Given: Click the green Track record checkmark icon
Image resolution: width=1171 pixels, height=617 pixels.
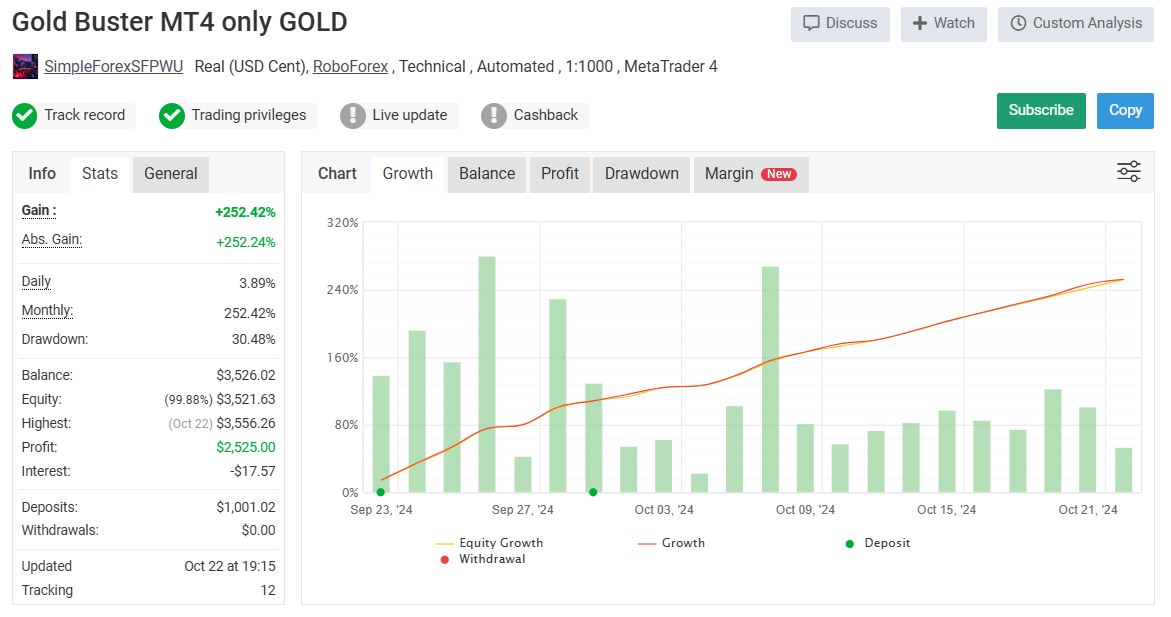Looking at the screenshot, I should [x=24, y=116].
